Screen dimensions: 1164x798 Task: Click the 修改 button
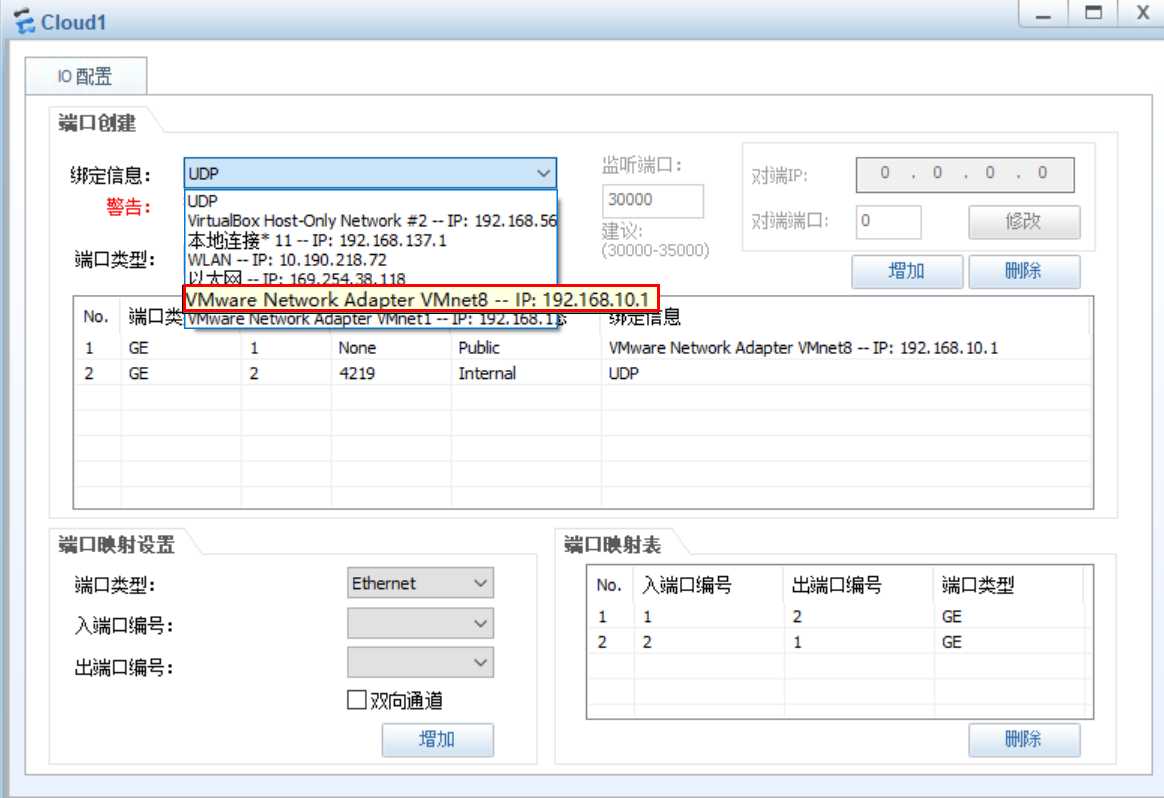pyautogui.click(x=1024, y=221)
